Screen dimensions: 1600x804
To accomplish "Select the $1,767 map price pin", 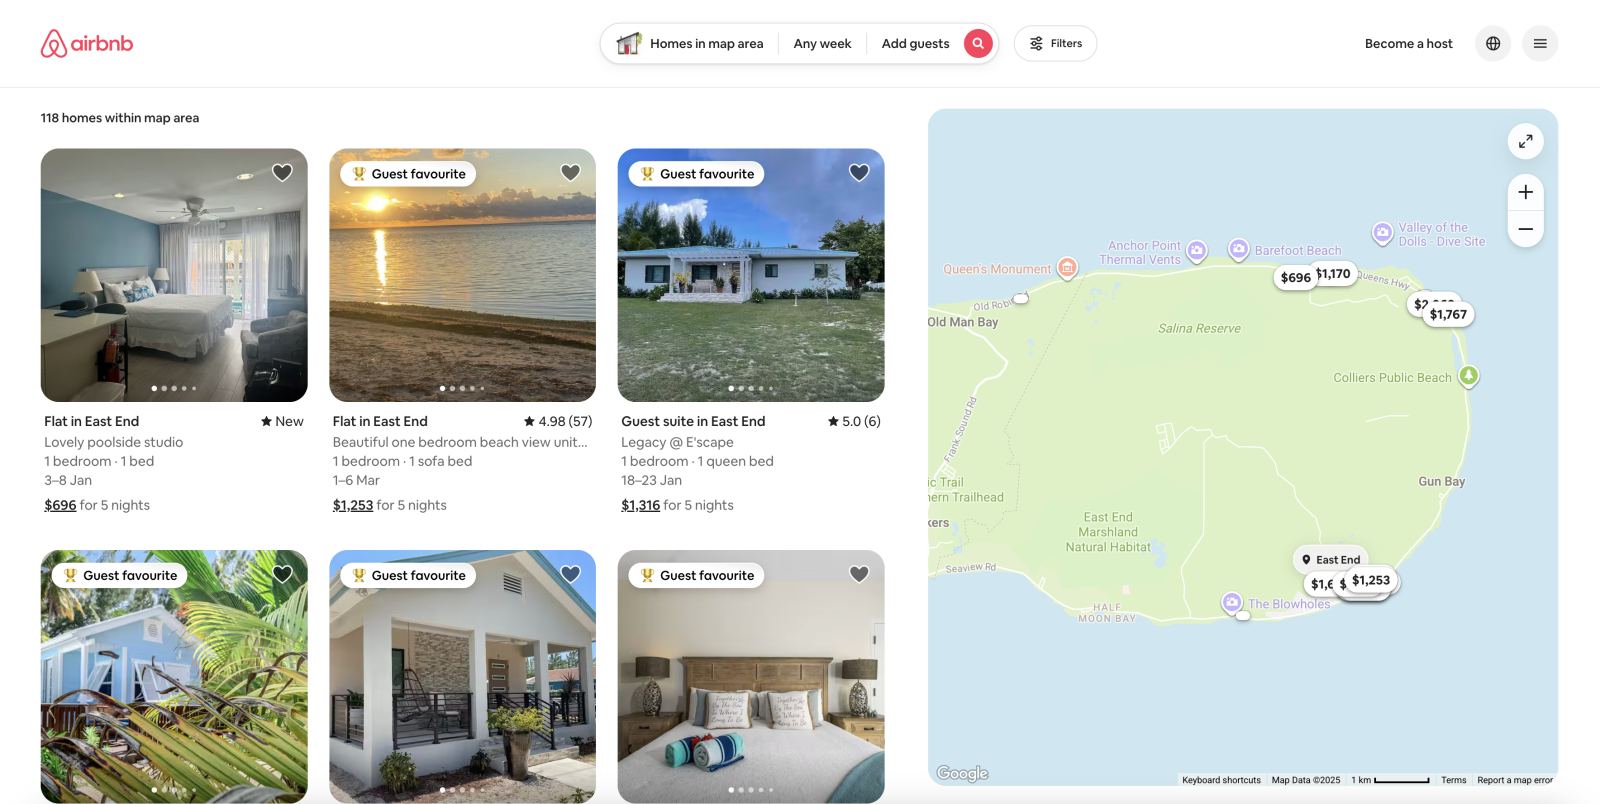I will 1448,314.
